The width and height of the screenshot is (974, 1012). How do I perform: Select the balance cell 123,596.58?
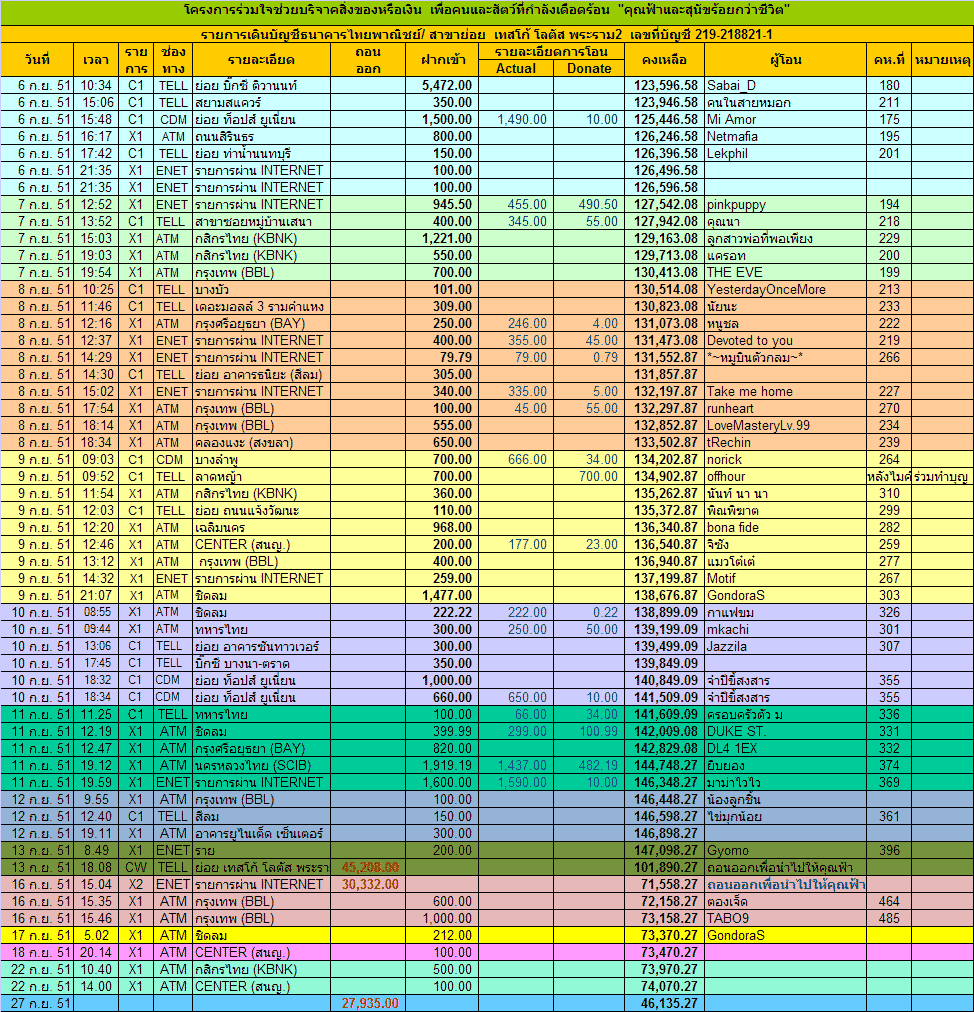pos(665,85)
